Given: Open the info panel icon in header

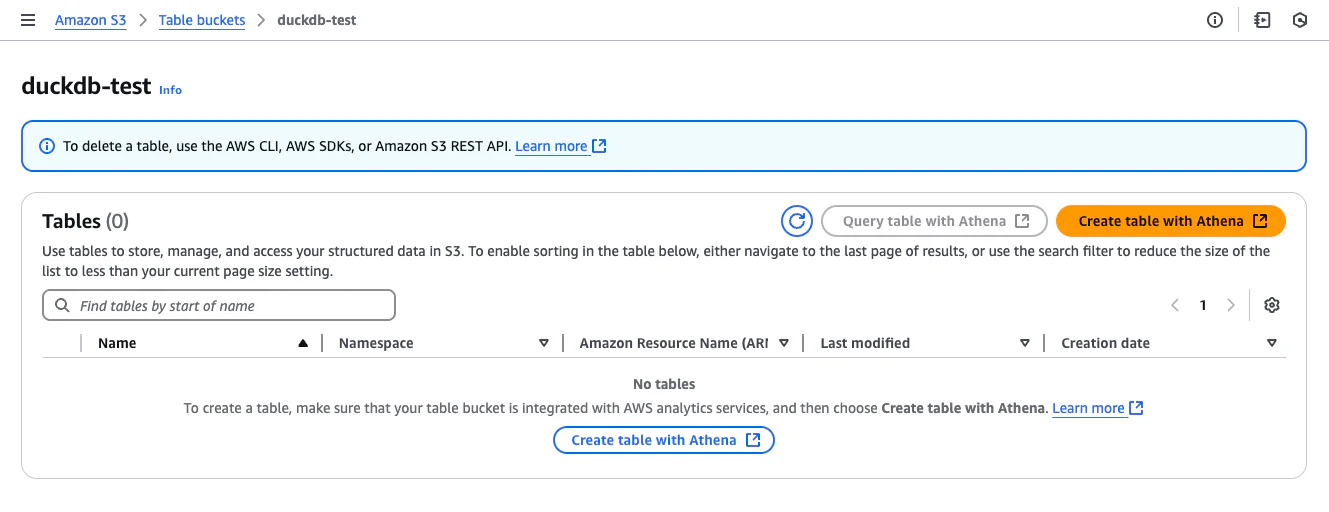Looking at the screenshot, I should [x=1215, y=20].
